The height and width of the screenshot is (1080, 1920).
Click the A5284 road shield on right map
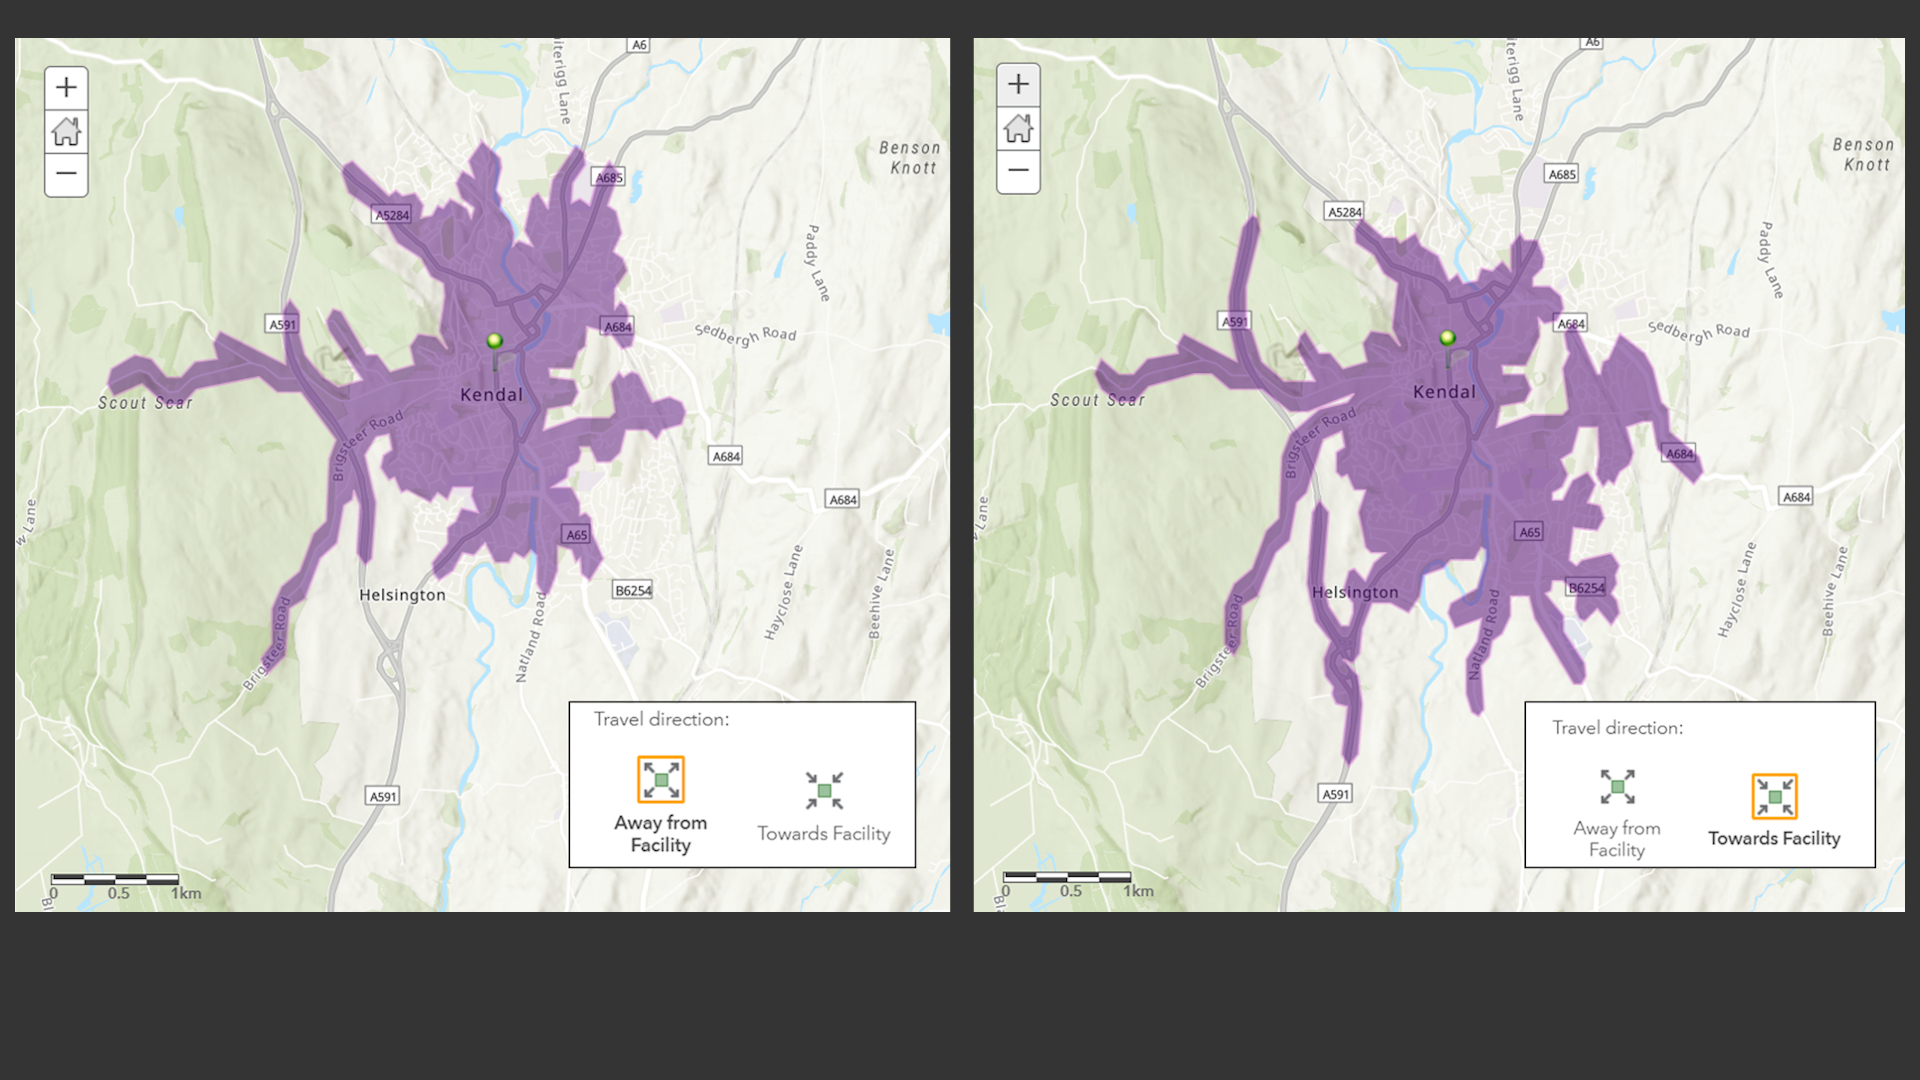(1345, 212)
